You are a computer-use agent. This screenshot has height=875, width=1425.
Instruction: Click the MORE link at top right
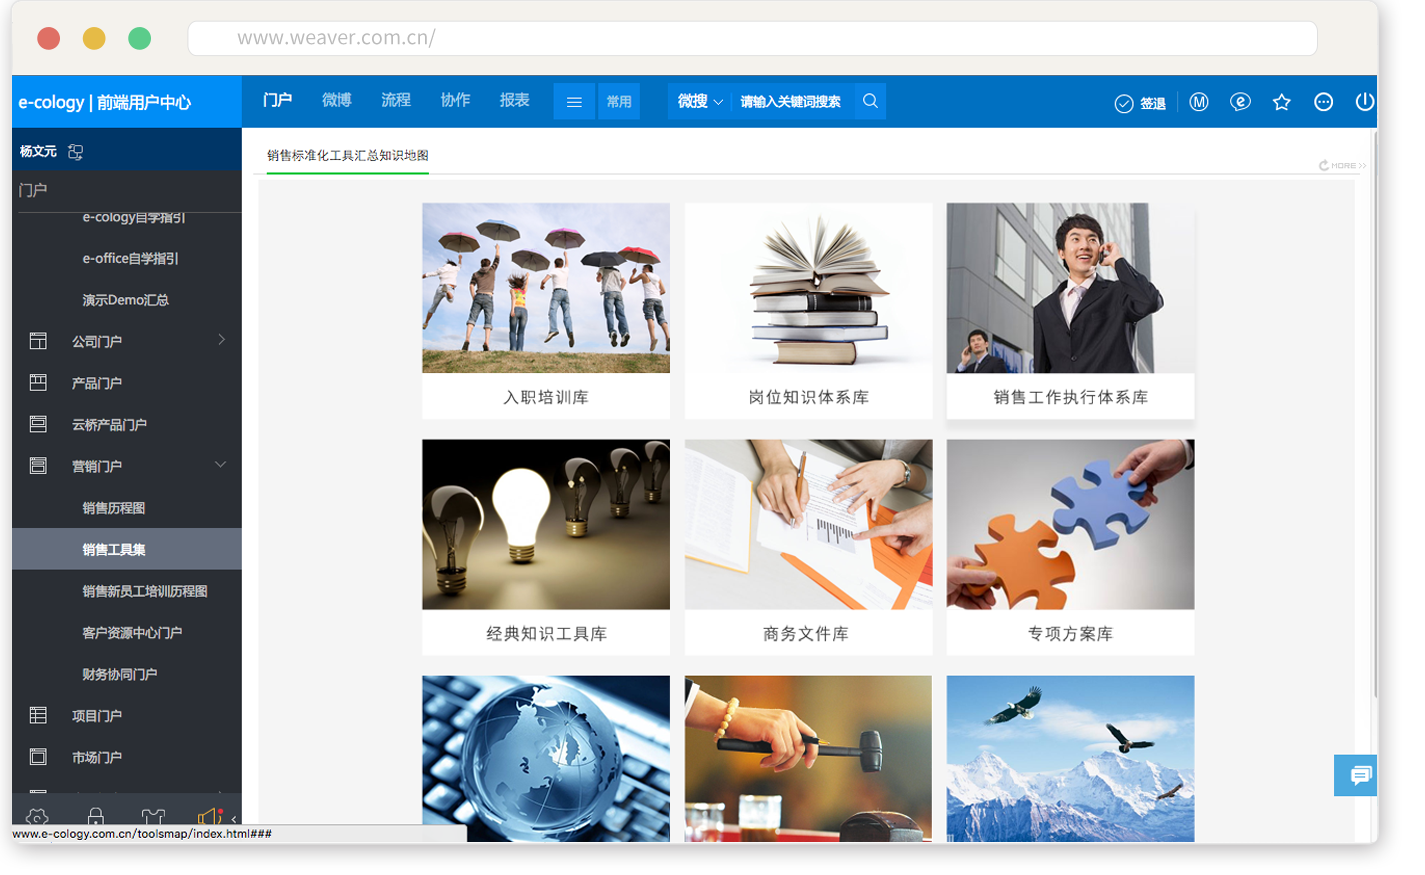tap(1342, 166)
